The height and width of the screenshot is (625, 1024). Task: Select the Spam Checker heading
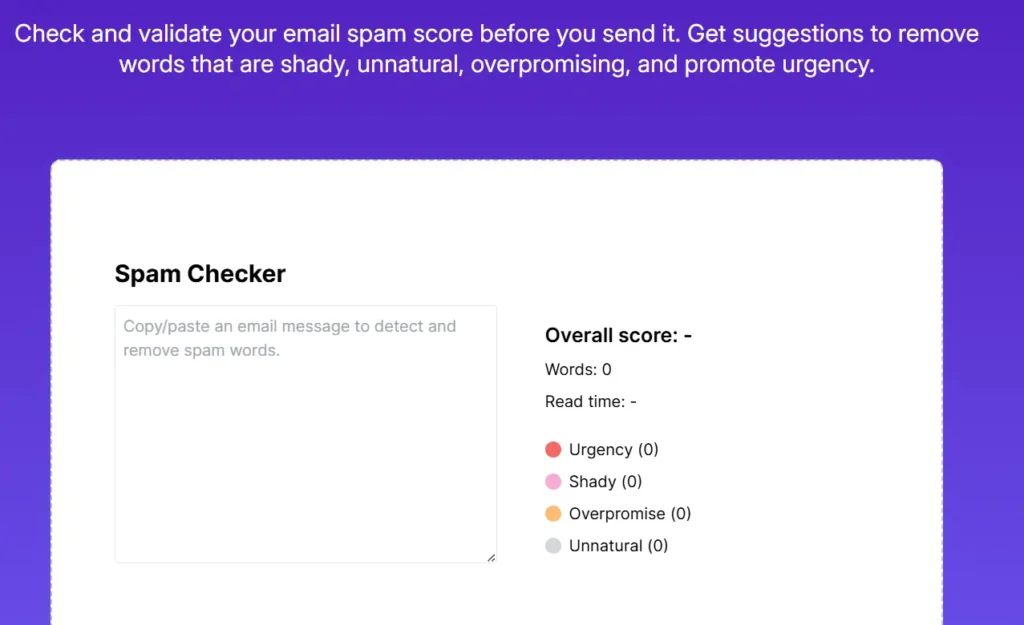200,273
